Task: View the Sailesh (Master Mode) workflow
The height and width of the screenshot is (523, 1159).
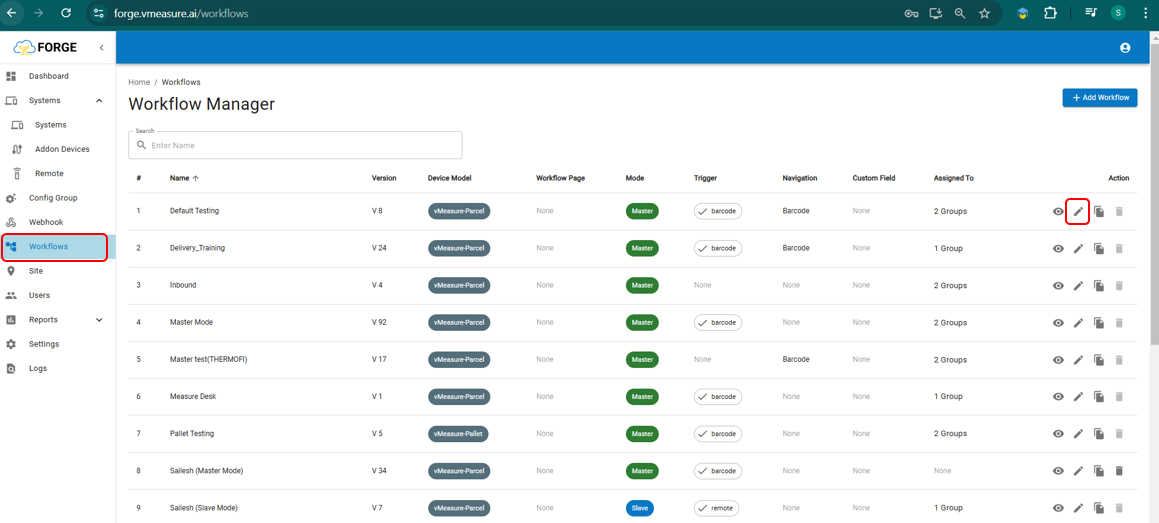Action: 1058,471
